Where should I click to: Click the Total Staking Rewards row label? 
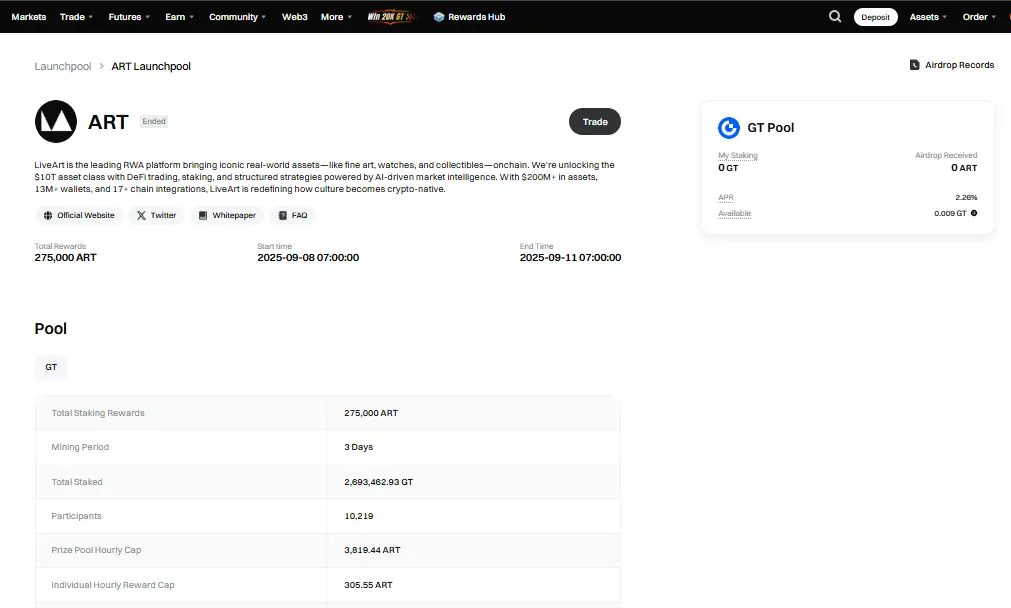[x=98, y=413]
